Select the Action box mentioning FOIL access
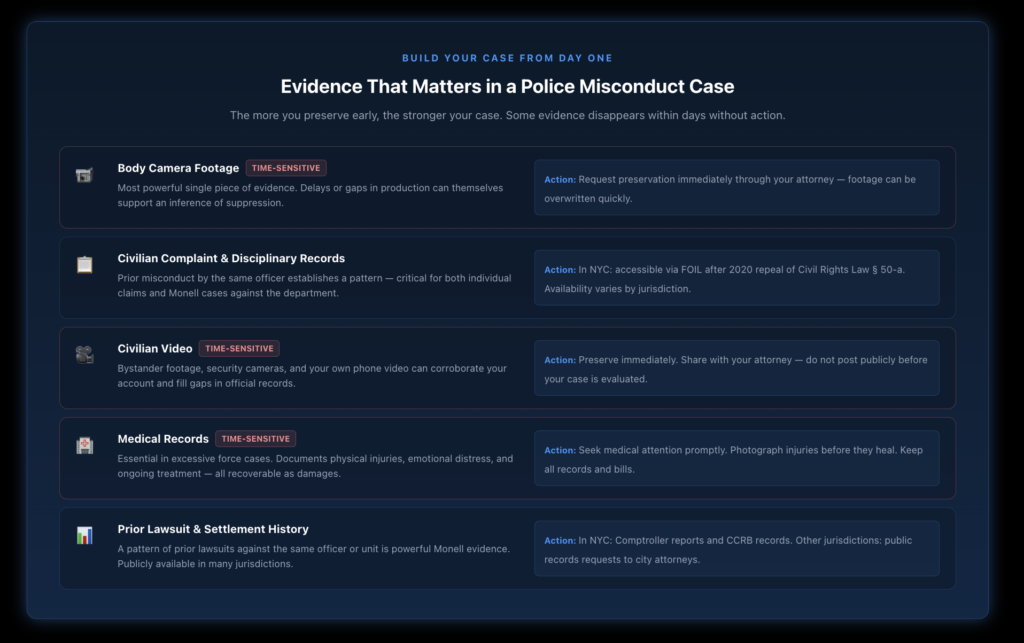Screen dimensions: 1024x643 point(737,278)
